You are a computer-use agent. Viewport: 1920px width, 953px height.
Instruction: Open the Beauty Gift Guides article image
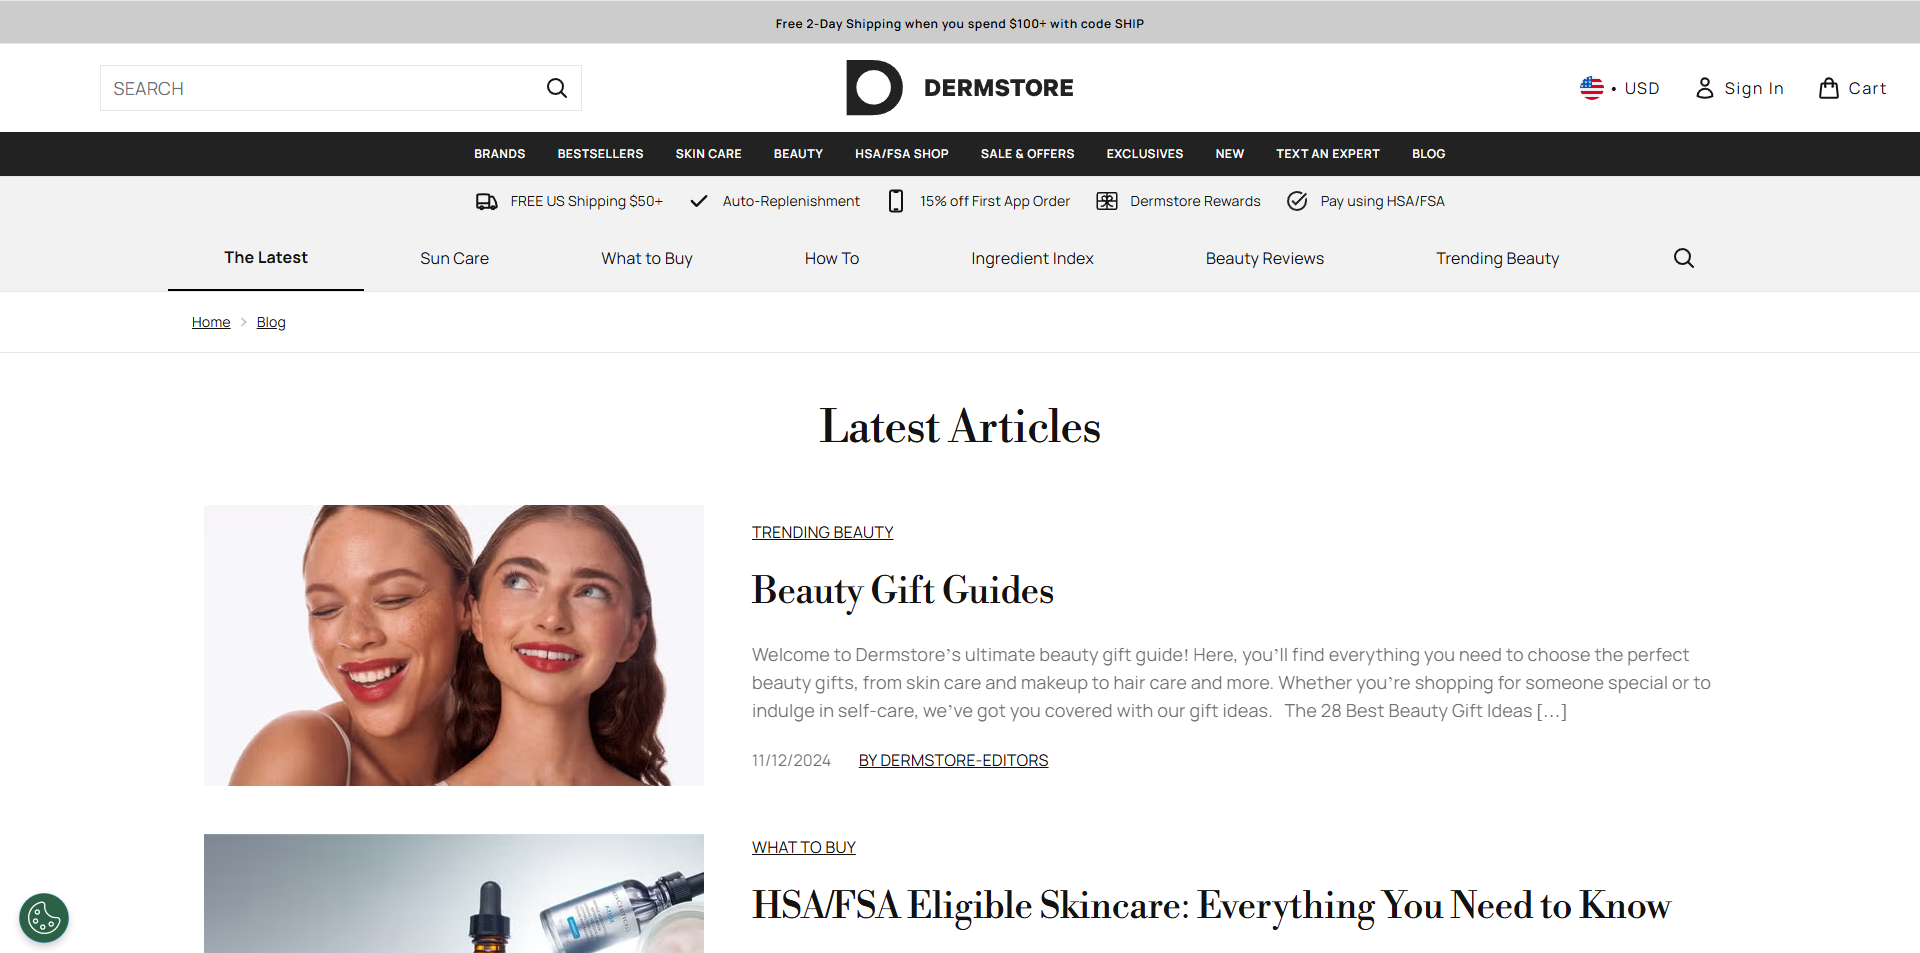[x=453, y=644]
